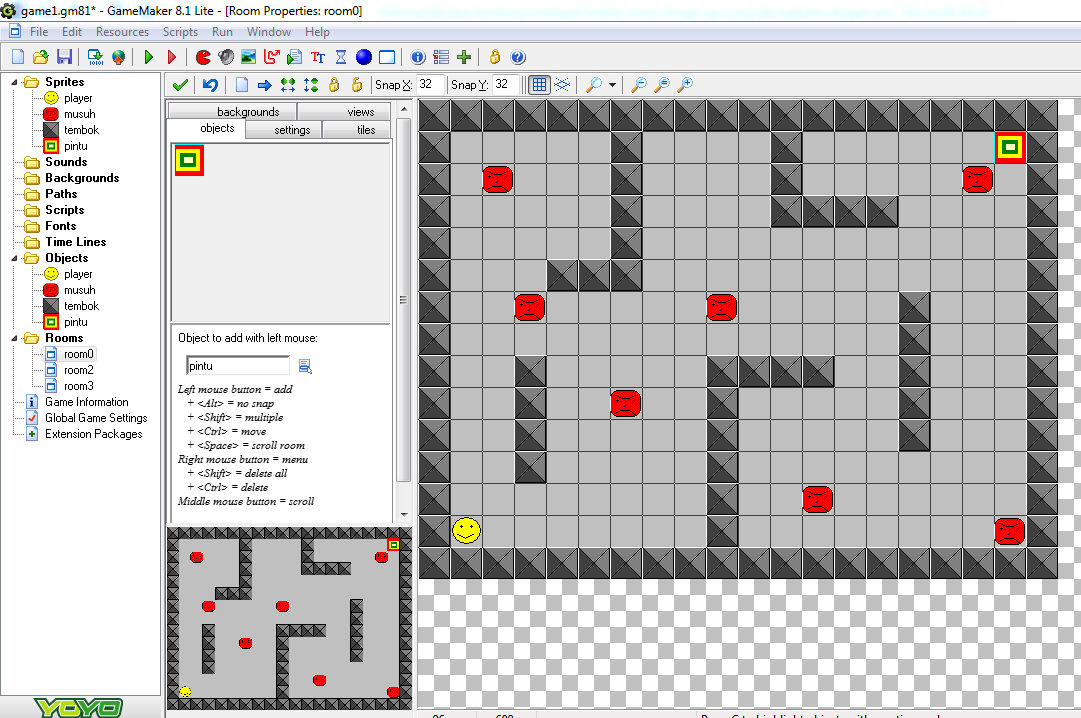Open an existing game file
Viewport: 1081px width, 718px height.
click(41, 57)
